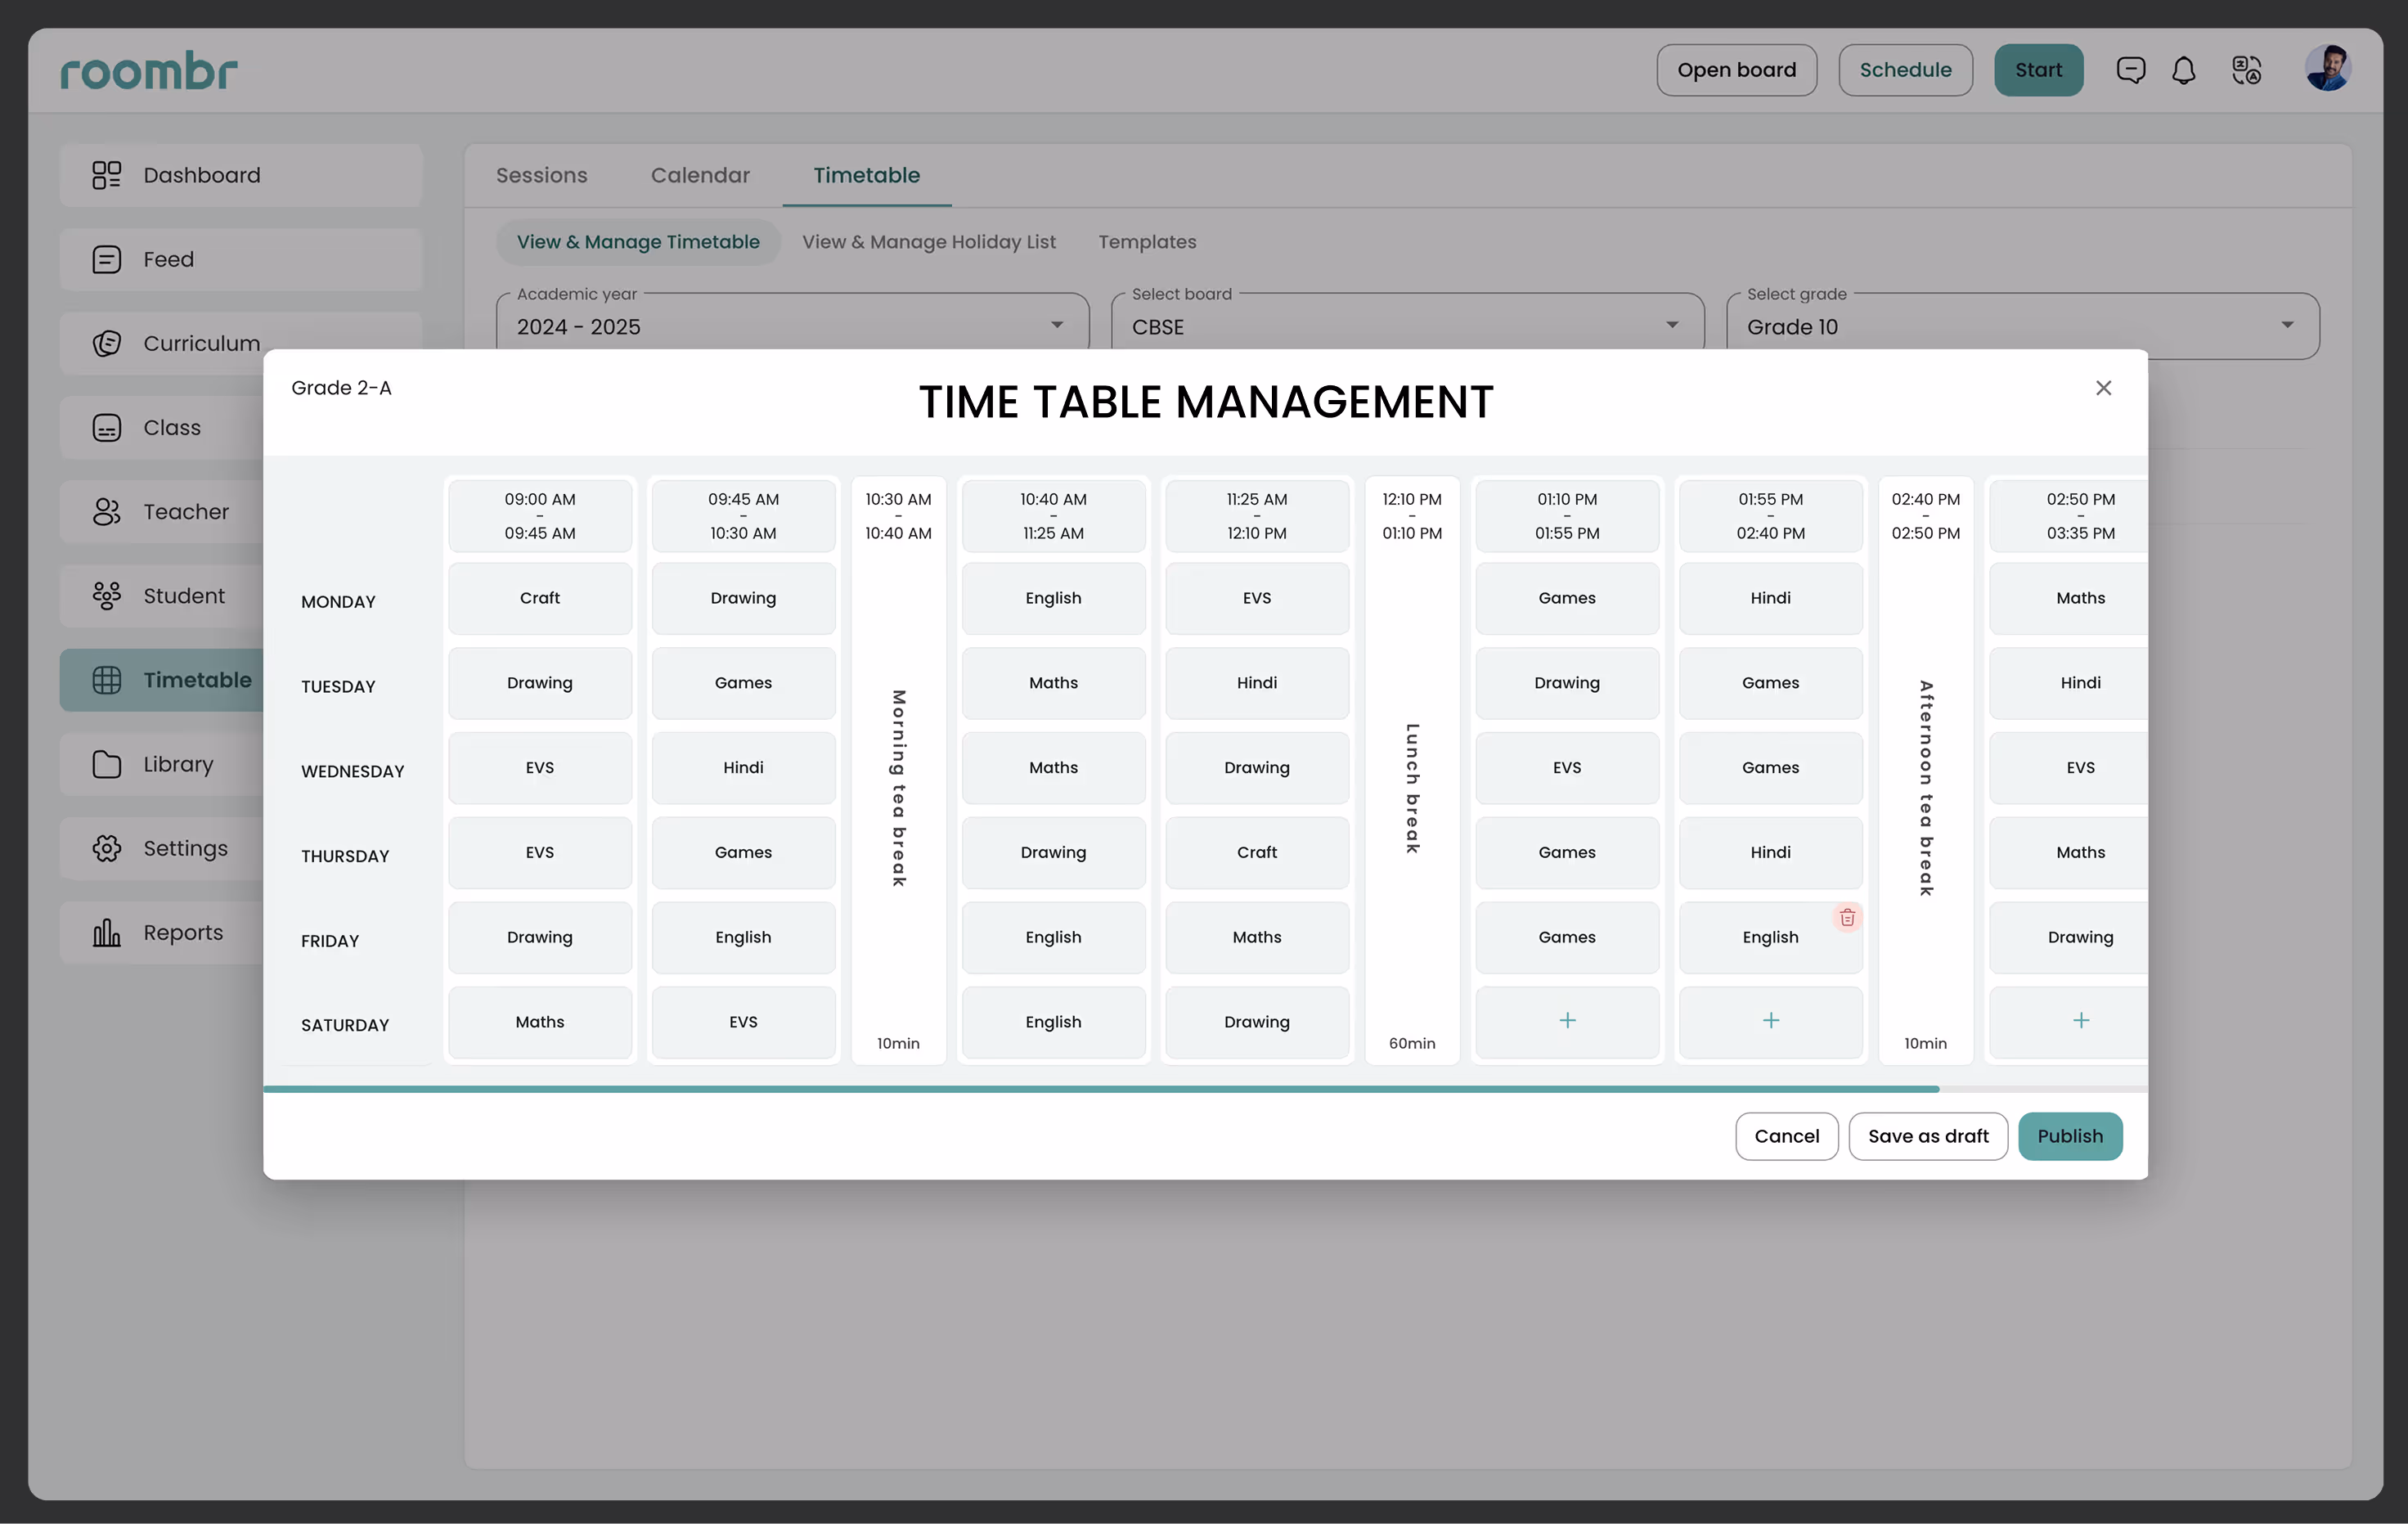Viewport: 2408px width, 1524px height.
Task: Switch to the Sessions tab
Action: coord(541,175)
